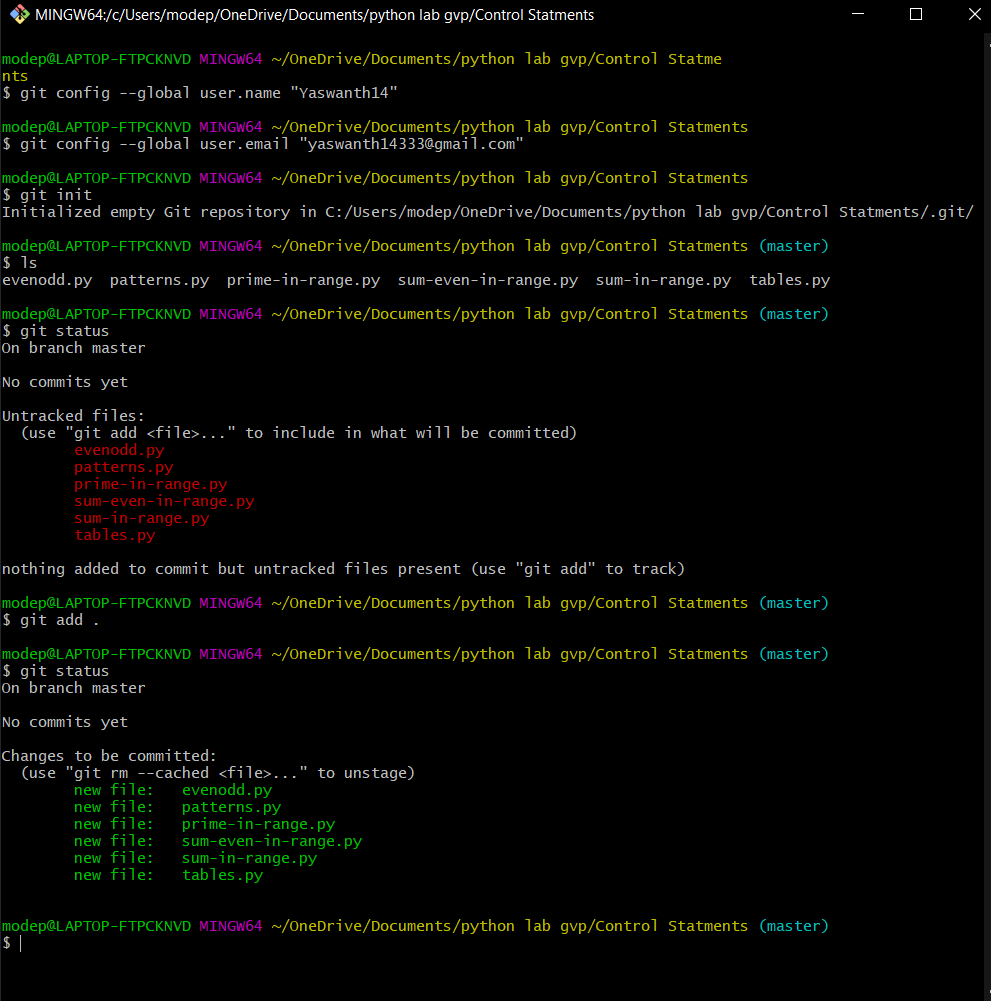Click the "Changes to be committed:" heading
Screen dimensions: 991x1001
[109, 756]
